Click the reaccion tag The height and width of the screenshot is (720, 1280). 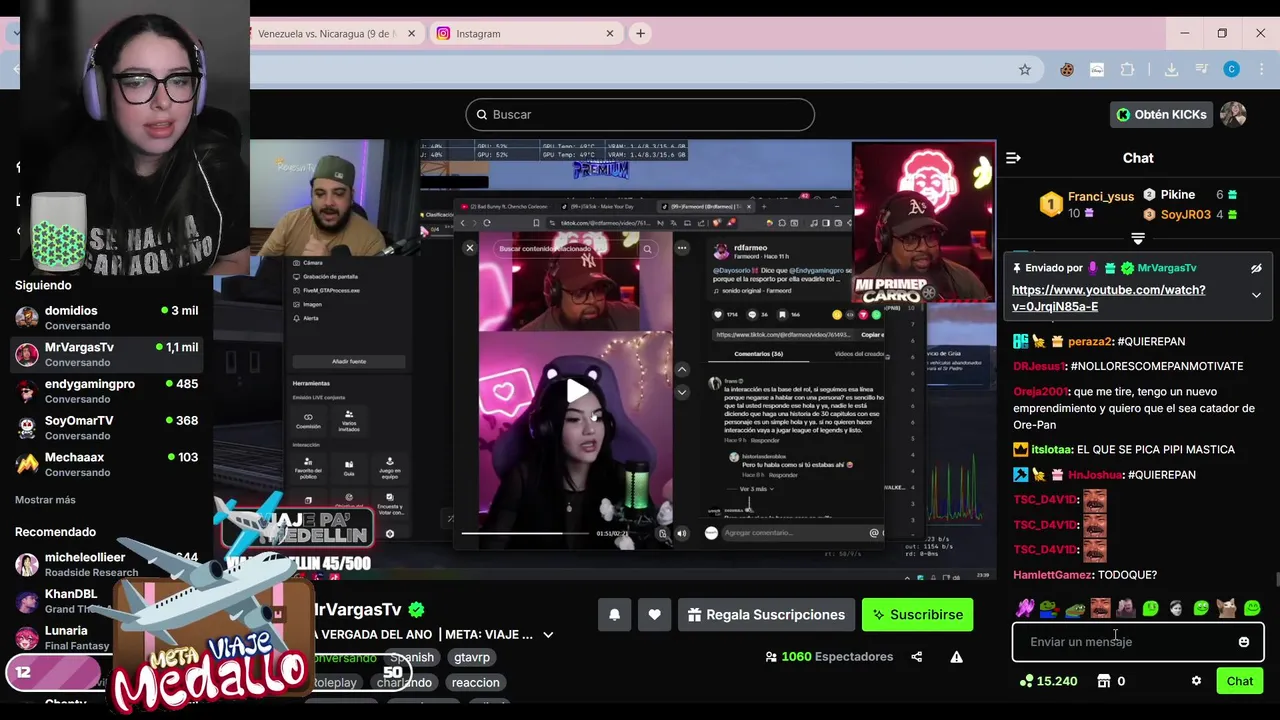pos(475,683)
